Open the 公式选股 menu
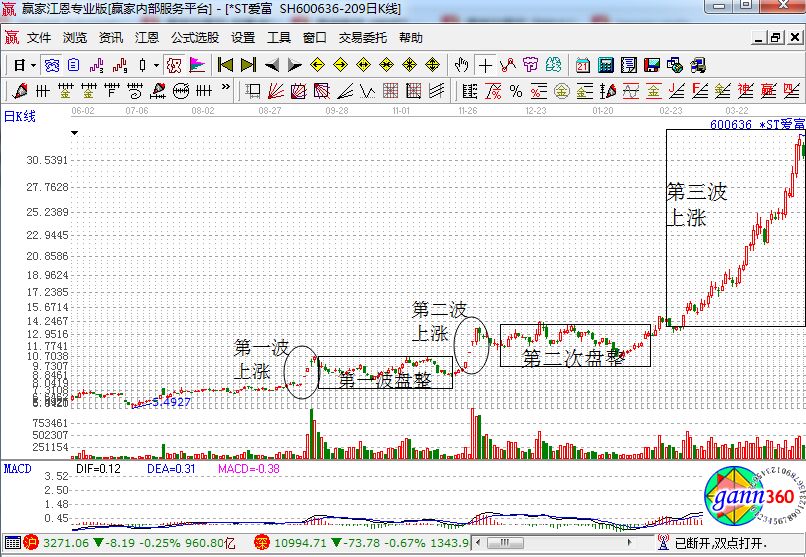Image resolution: width=806 pixels, height=557 pixels. pyautogui.click(x=194, y=38)
